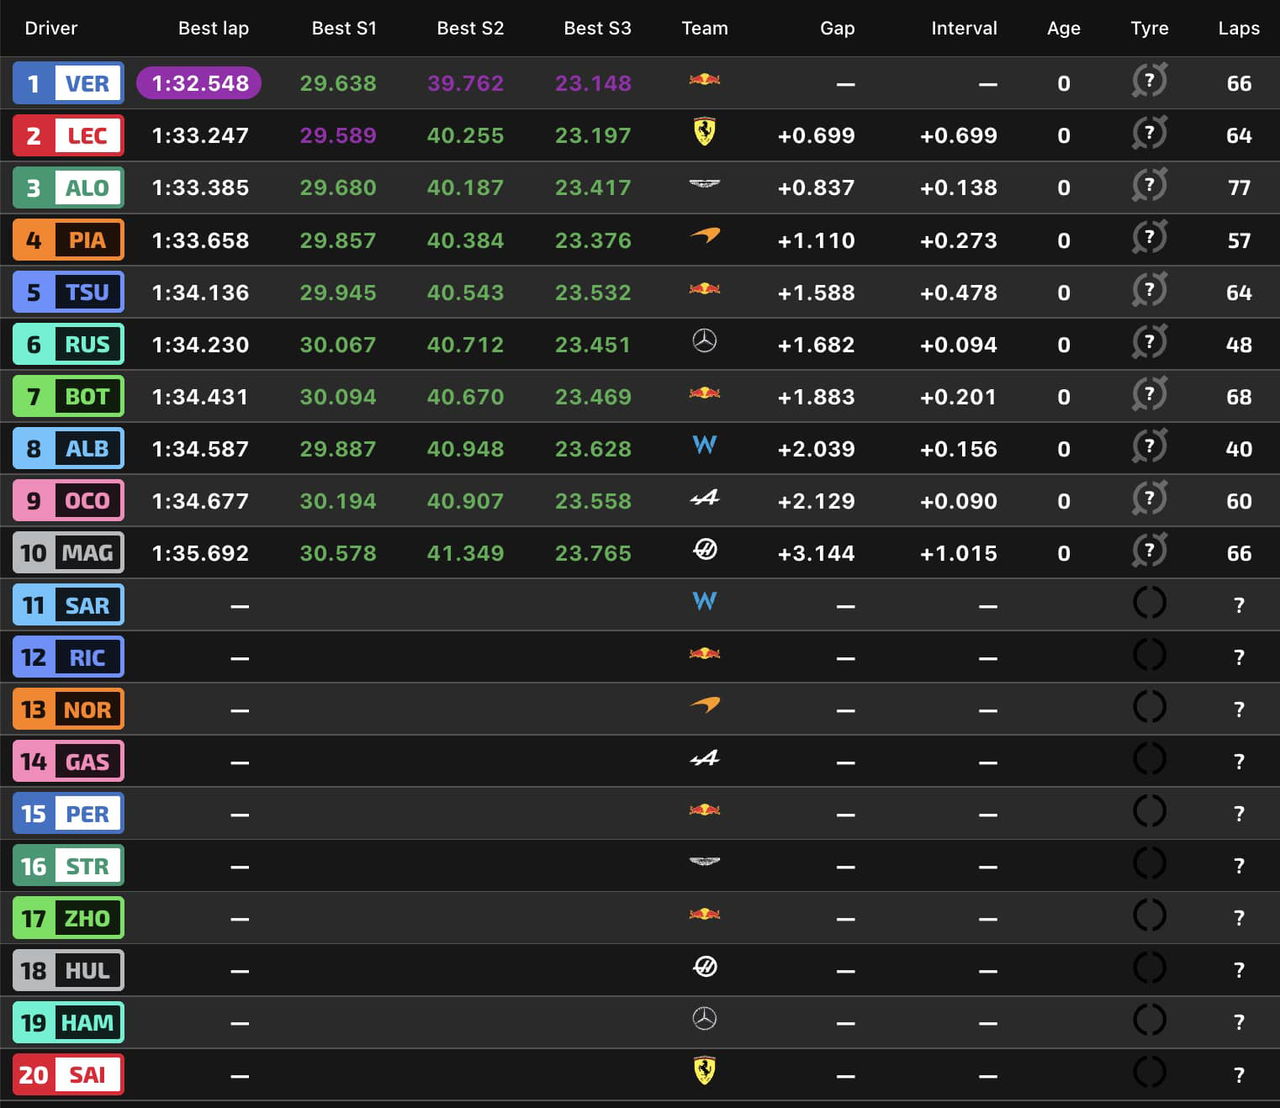
Task: Click the team logo in RIC row
Action: (705, 654)
